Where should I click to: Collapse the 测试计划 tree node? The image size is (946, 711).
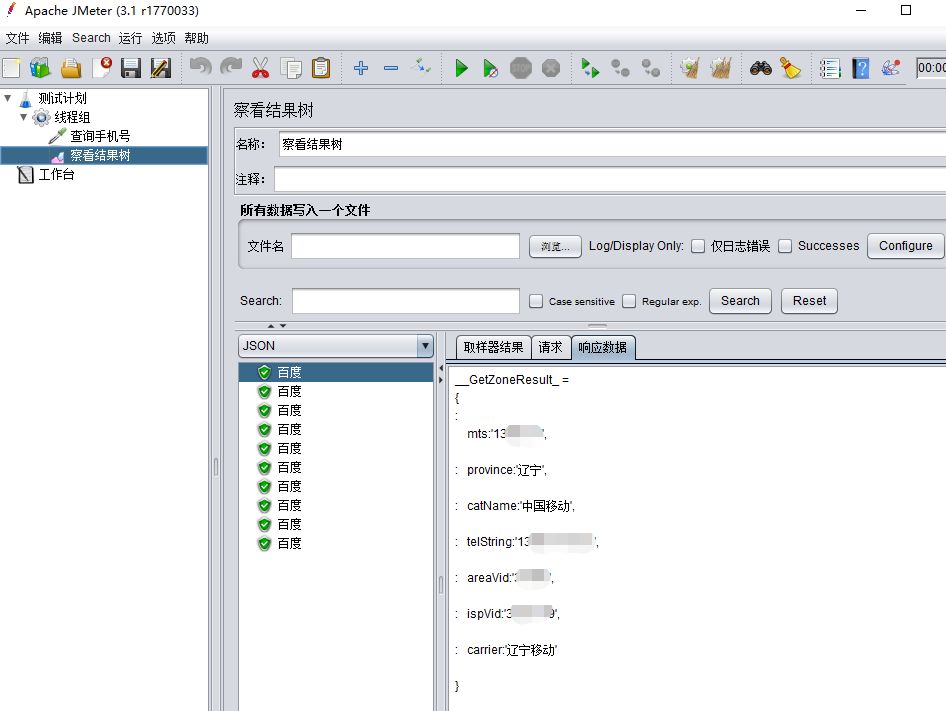8,98
